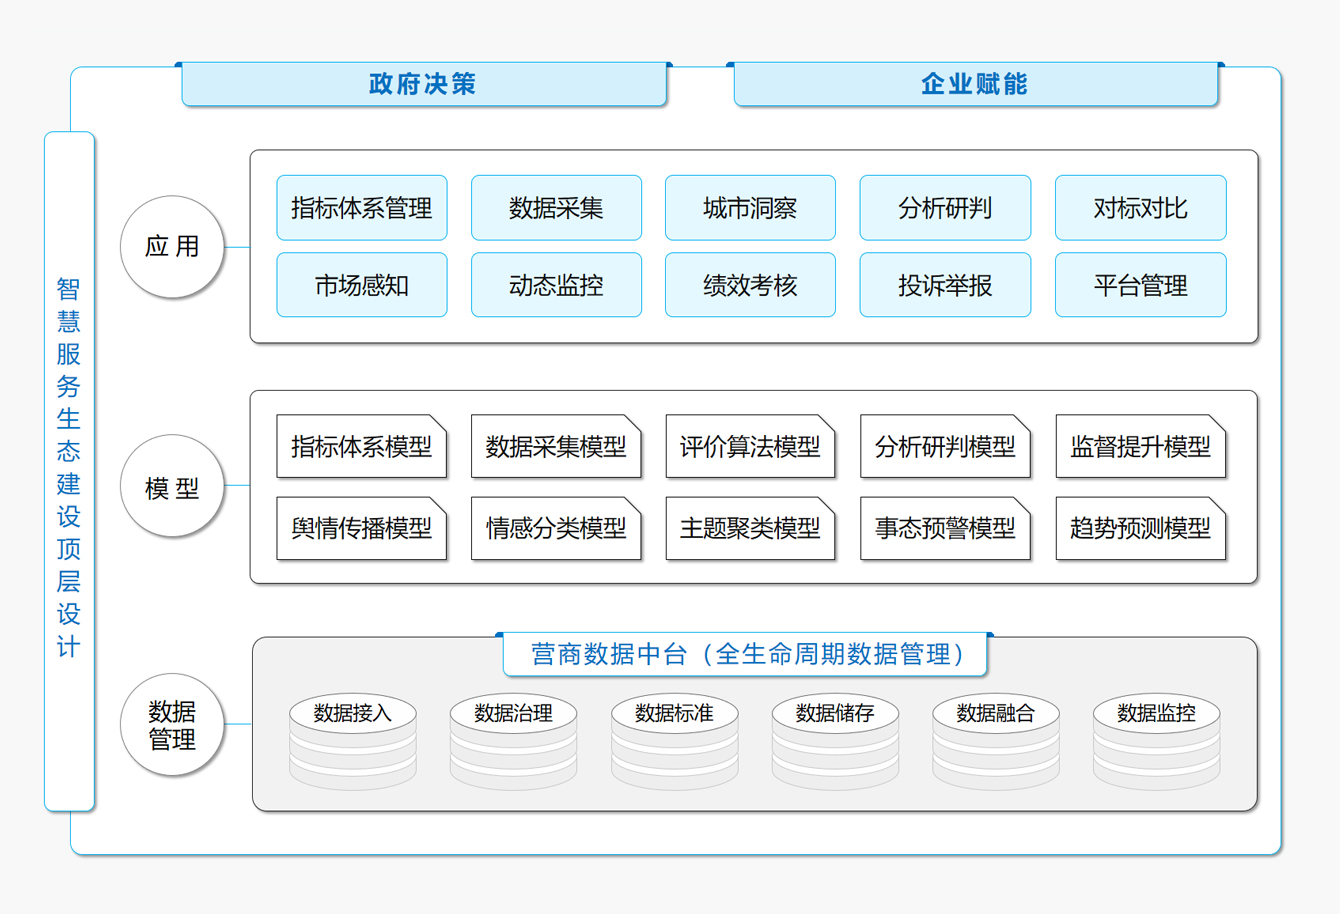Select the 企业赋能 header tab

click(975, 84)
